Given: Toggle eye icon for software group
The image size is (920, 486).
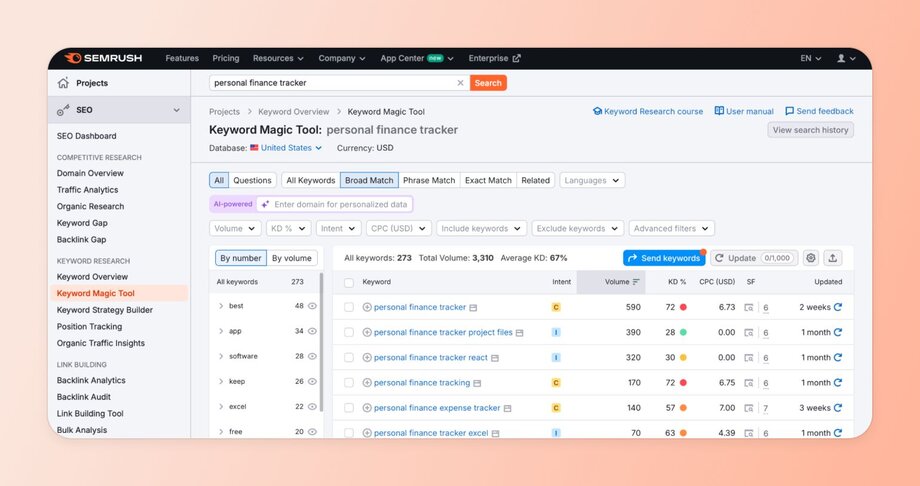Looking at the screenshot, I should (312, 356).
